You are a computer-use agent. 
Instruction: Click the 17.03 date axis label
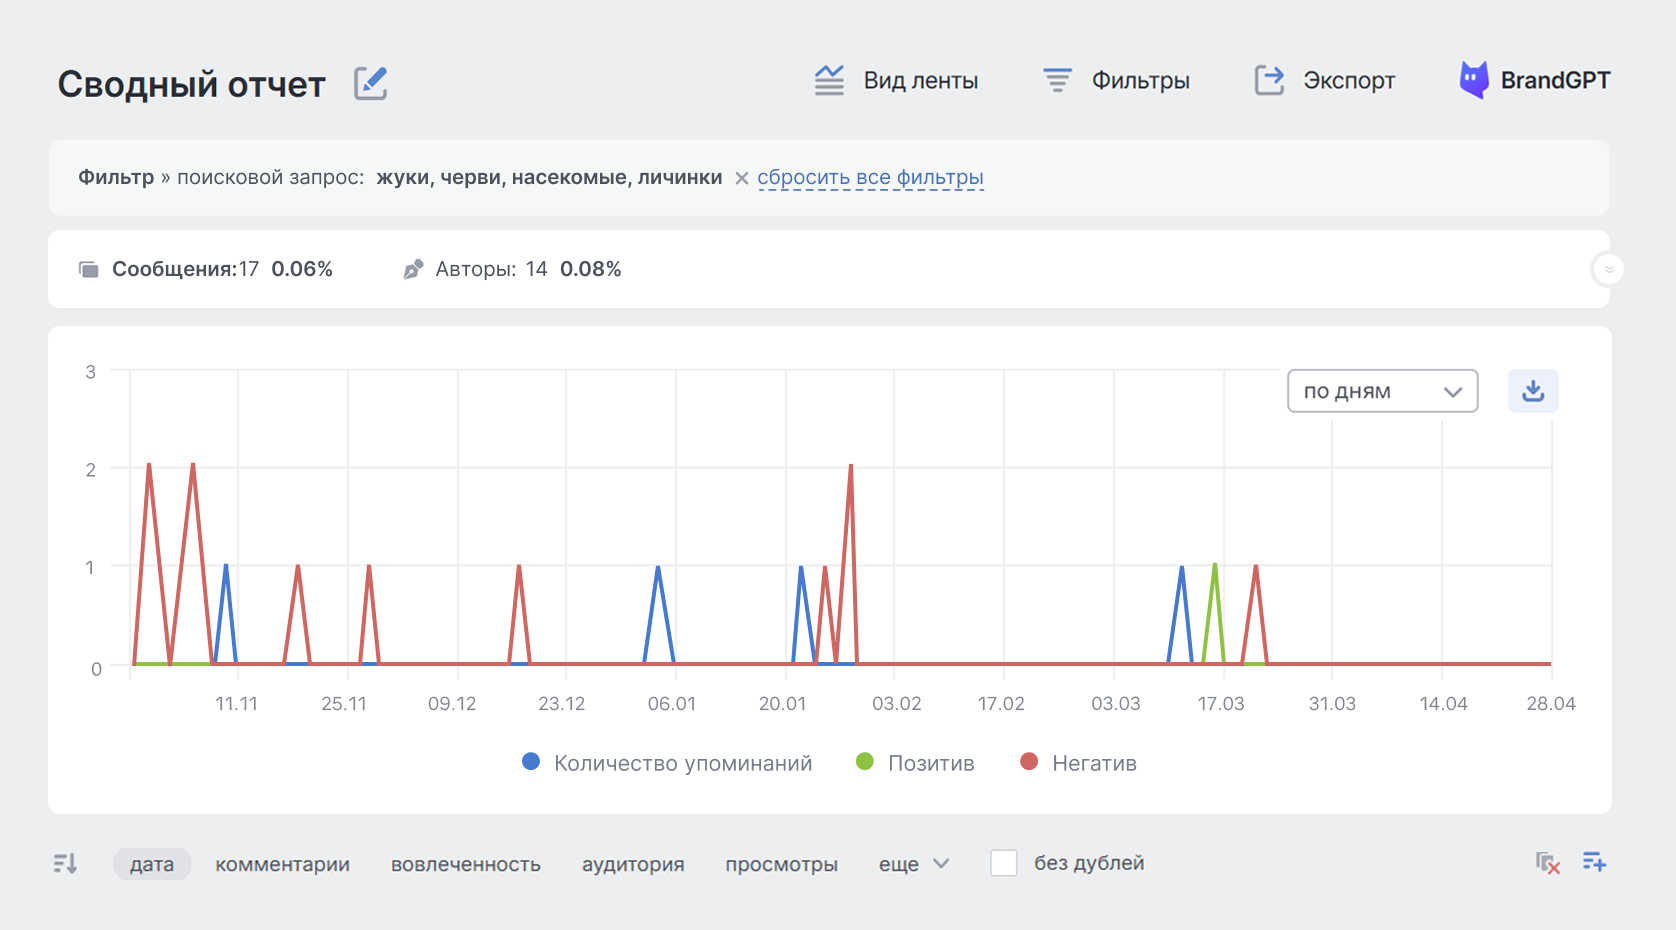[x=1221, y=704]
